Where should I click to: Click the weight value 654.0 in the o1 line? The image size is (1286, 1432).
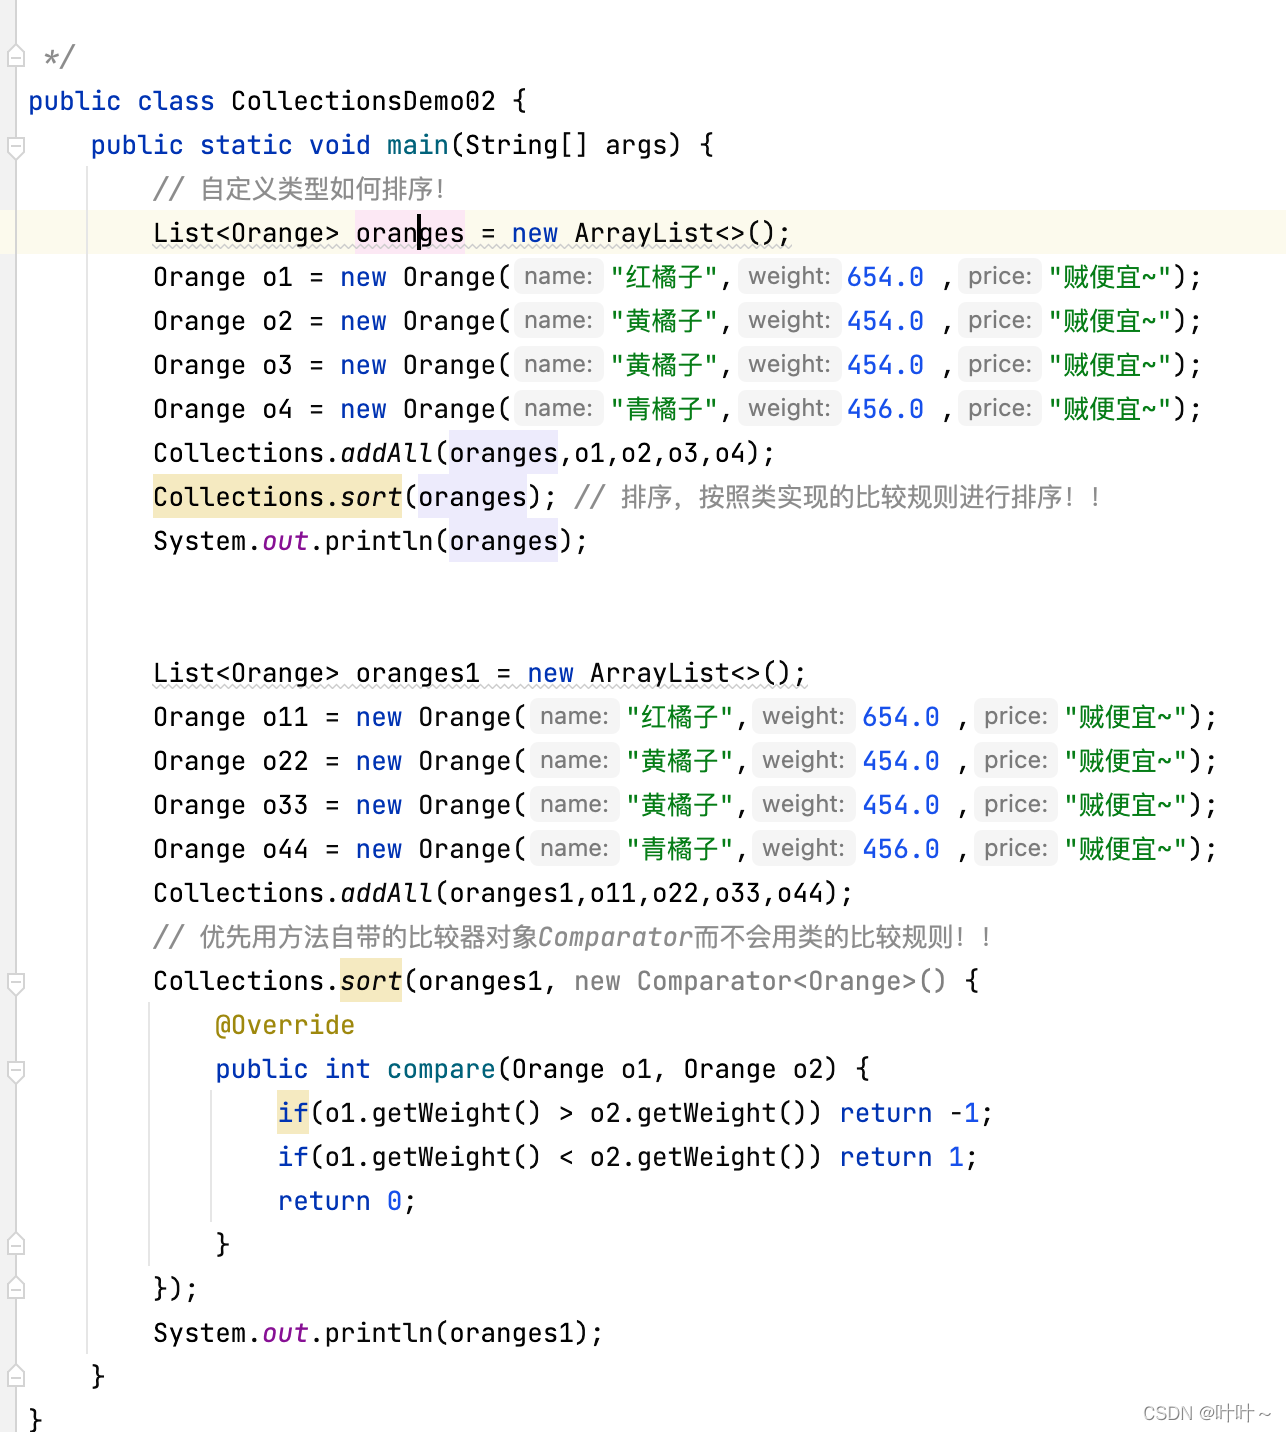click(885, 277)
